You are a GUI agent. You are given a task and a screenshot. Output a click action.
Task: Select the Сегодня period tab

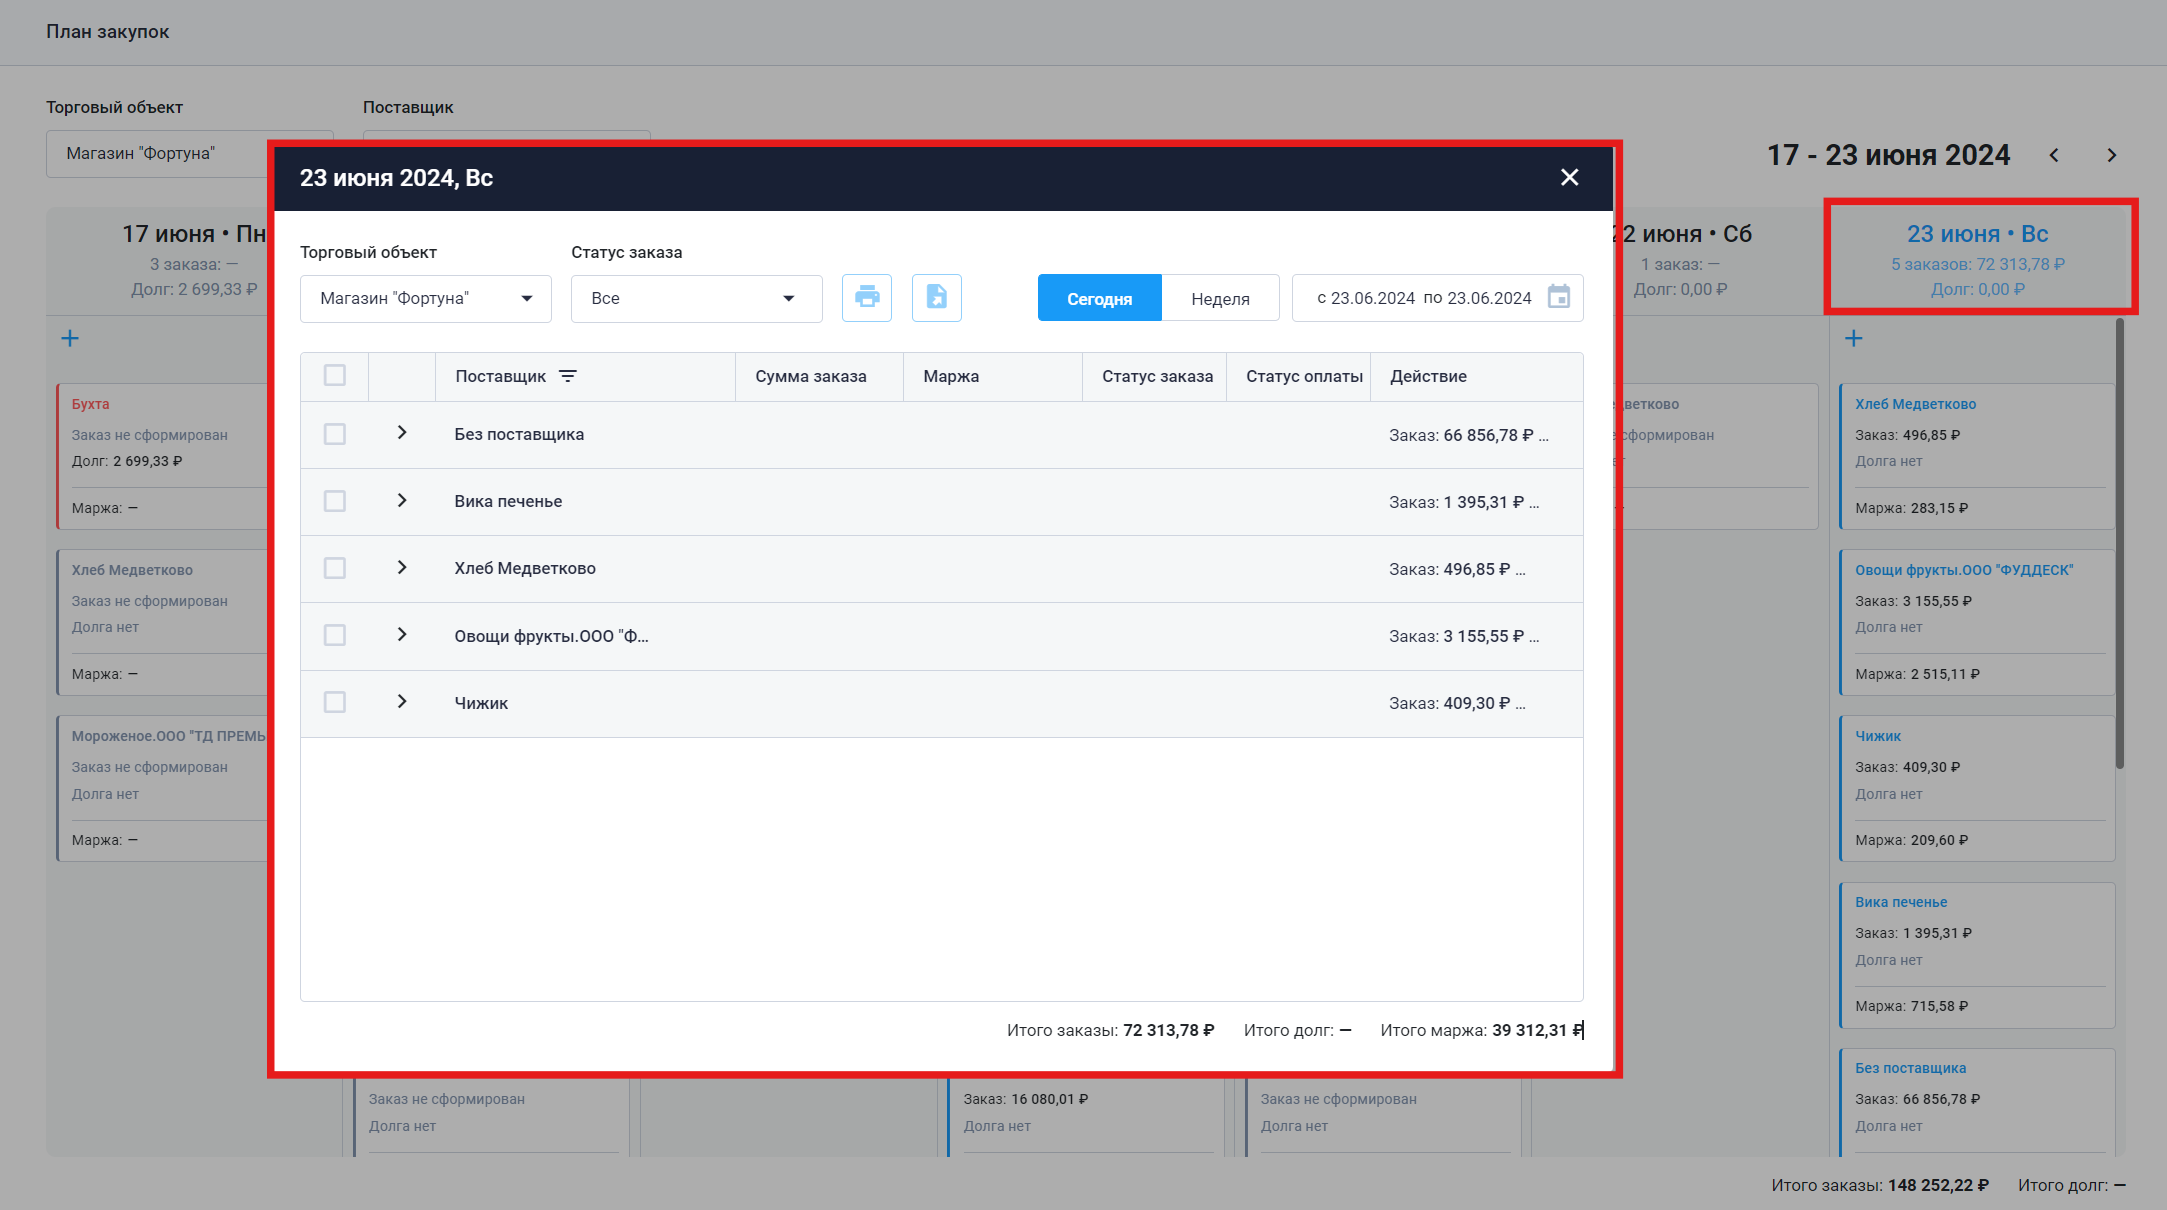[x=1099, y=298]
